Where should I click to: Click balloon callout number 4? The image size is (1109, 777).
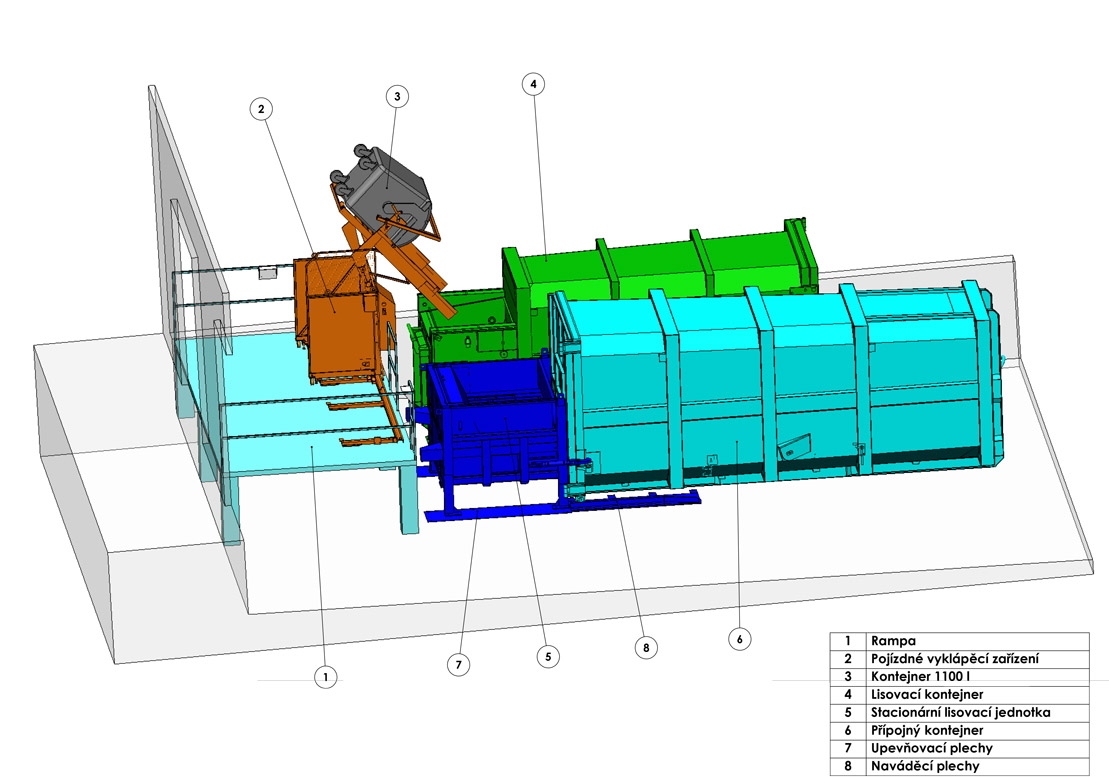pyautogui.click(x=533, y=84)
